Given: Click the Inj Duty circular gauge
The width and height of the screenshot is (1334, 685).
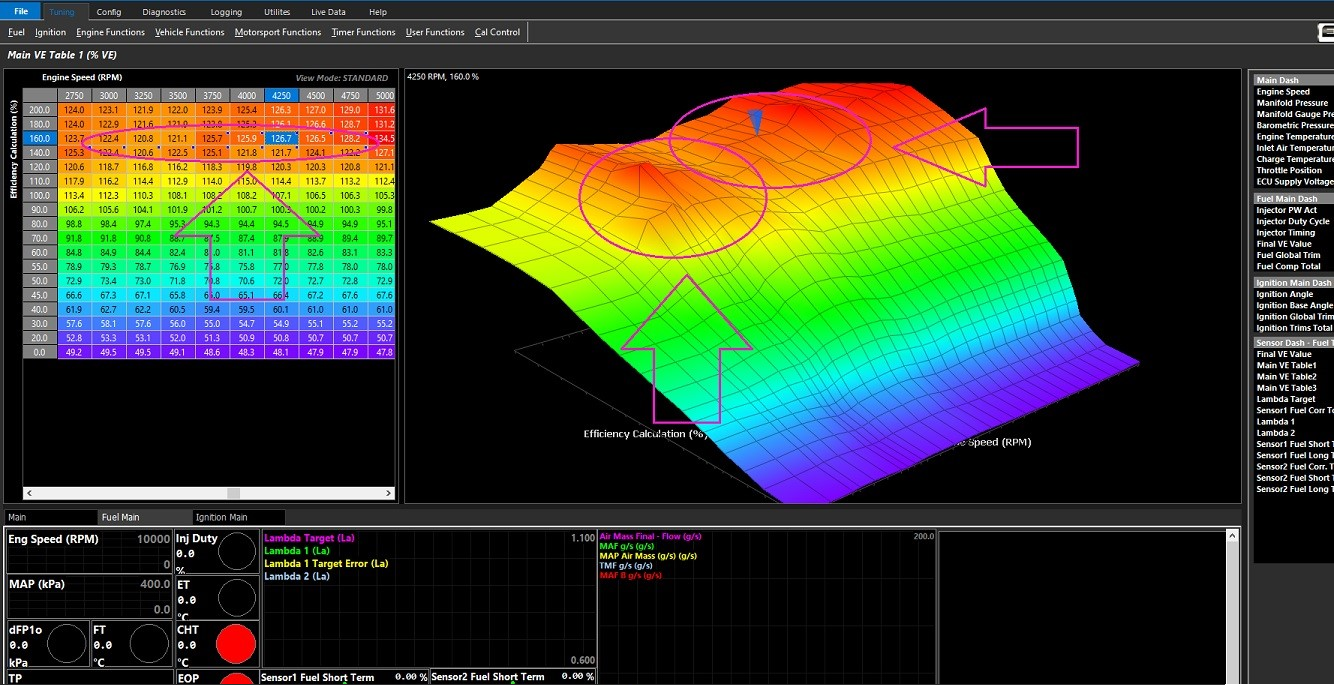Looking at the screenshot, I should pos(237,552).
